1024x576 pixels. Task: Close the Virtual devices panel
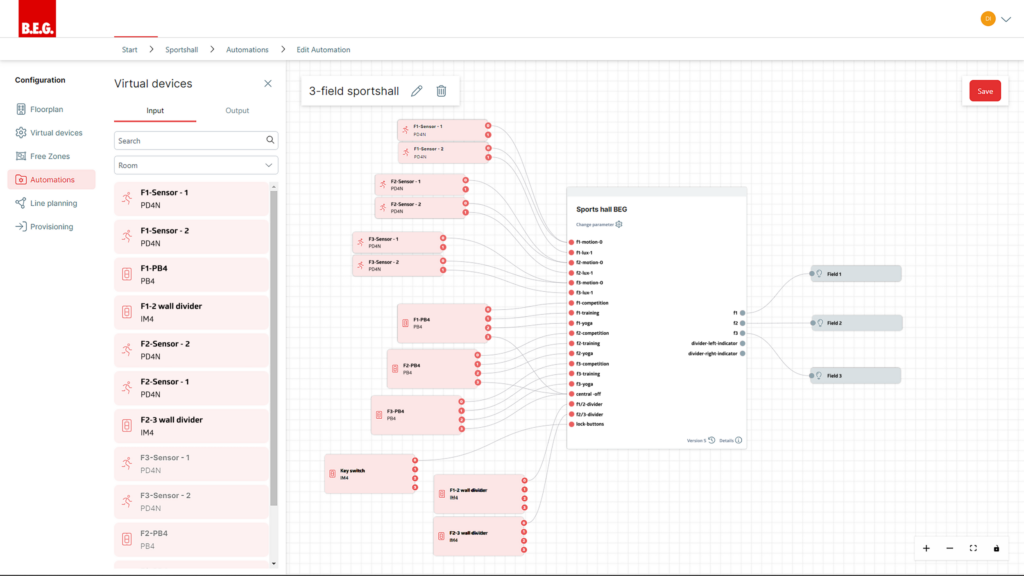[x=267, y=83]
